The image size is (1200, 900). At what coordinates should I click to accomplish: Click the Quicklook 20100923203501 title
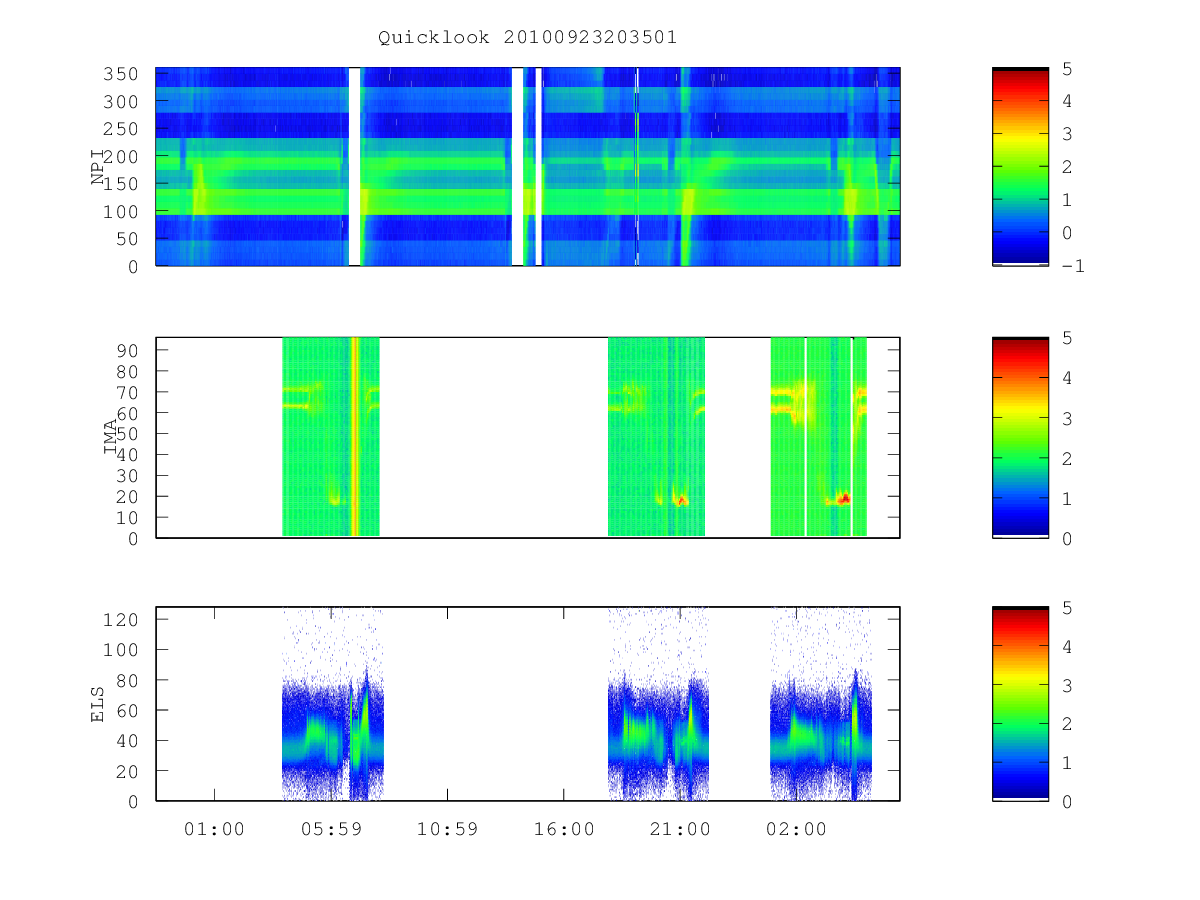pos(527,38)
